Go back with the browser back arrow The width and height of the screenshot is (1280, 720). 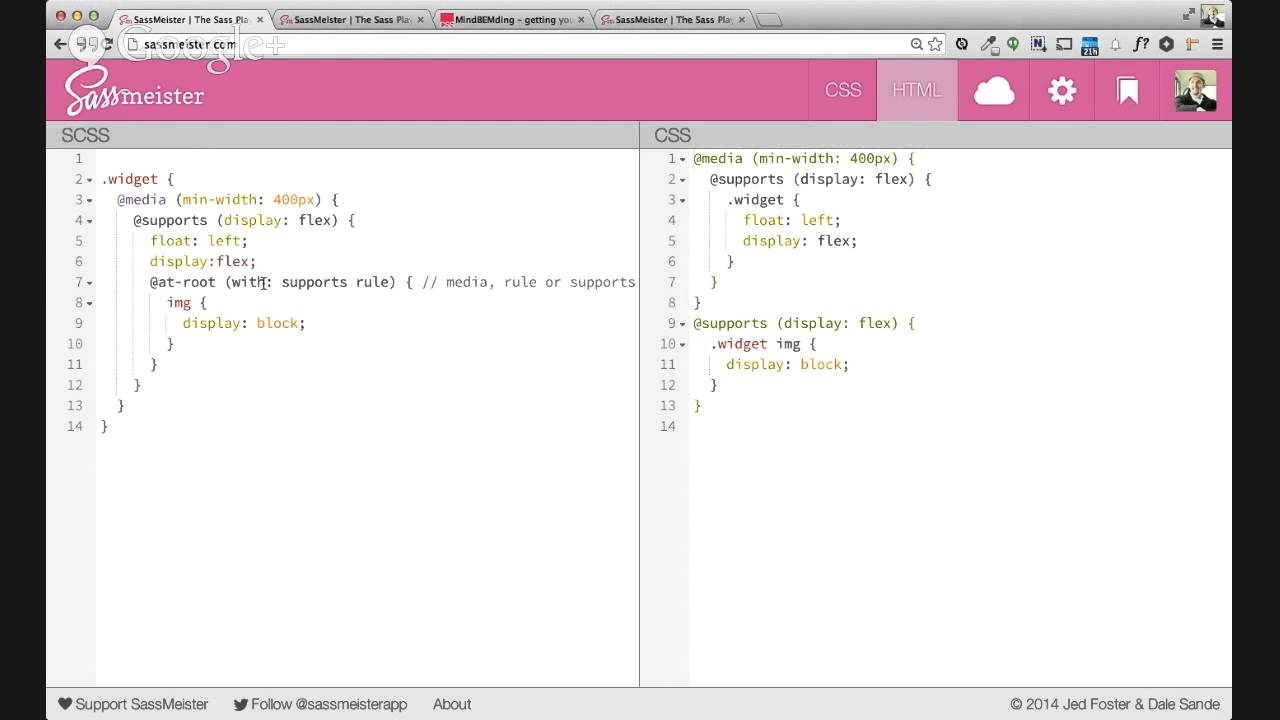(x=60, y=44)
